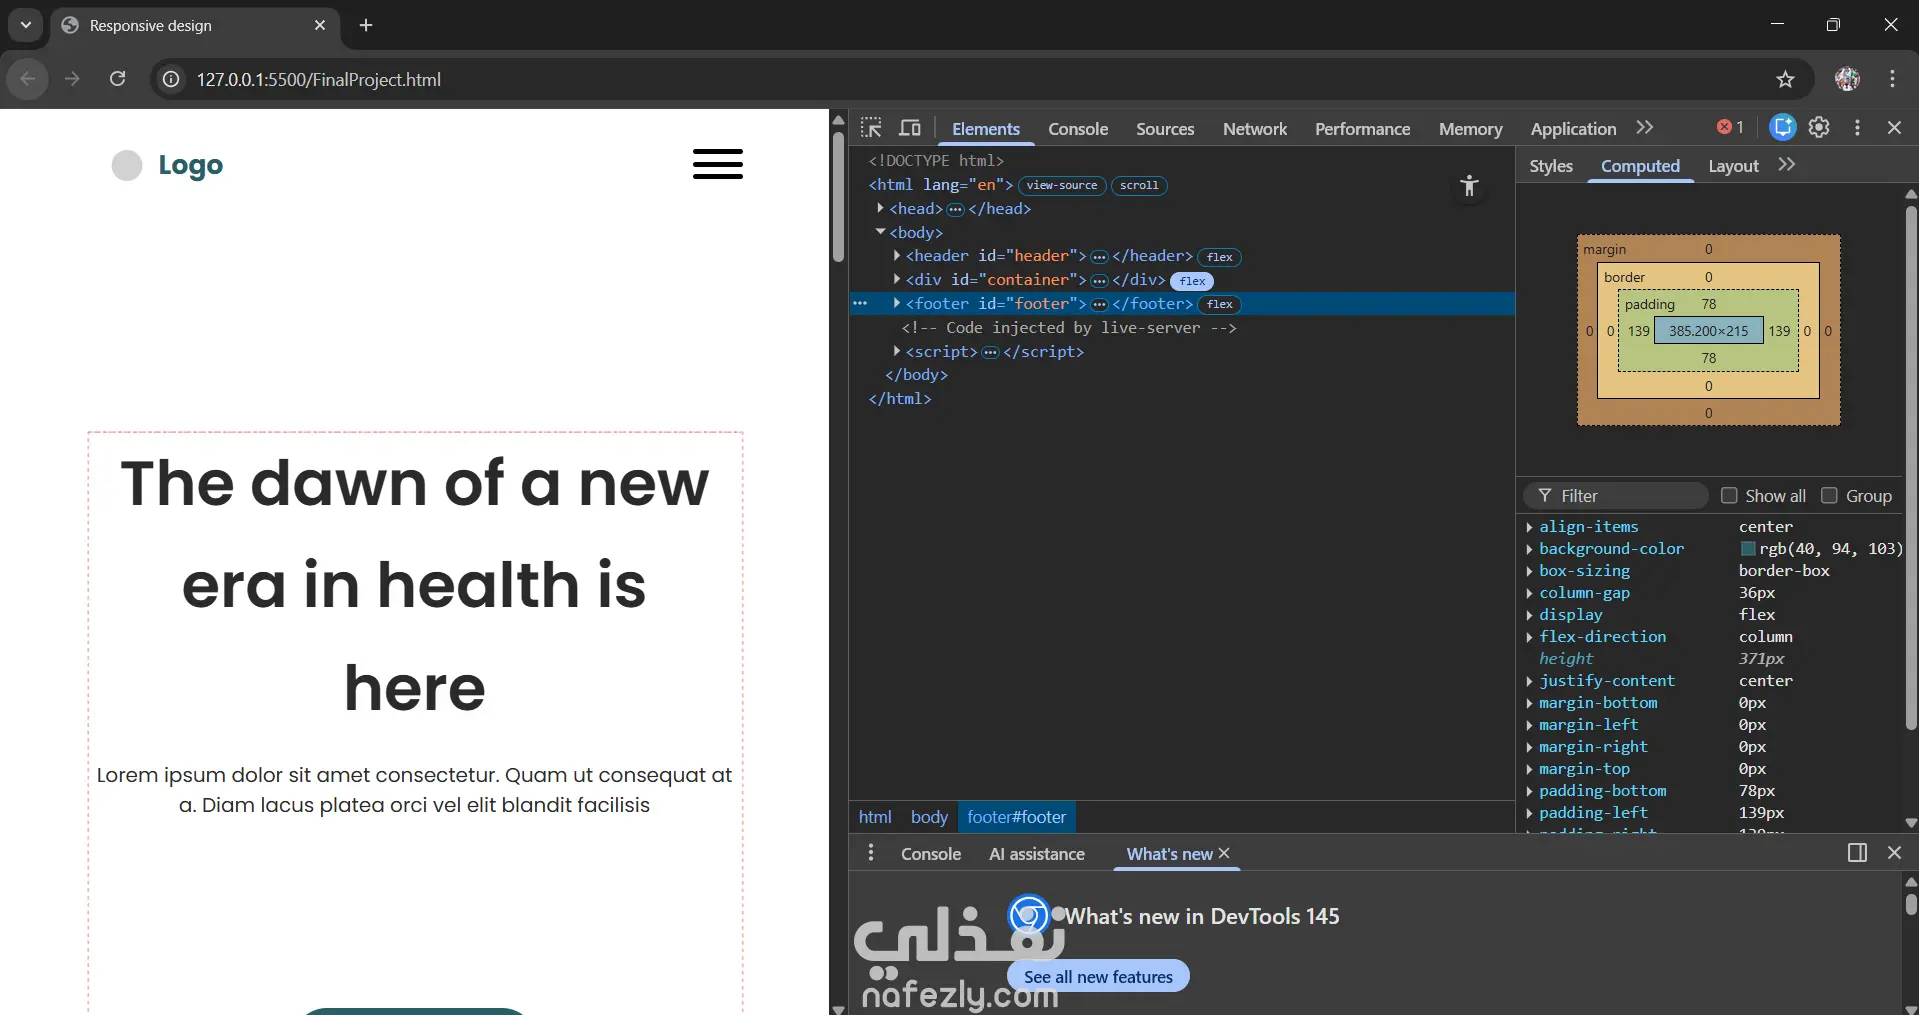Open the Memory panel tab
Image resolution: width=1919 pixels, height=1015 pixels.
1470,129
